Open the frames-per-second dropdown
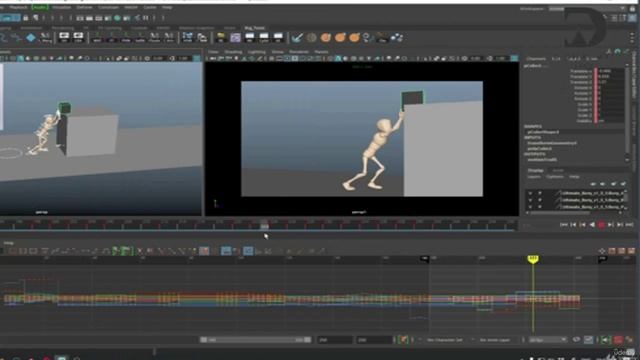This screenshot has height=360, width=640. pos(547,340)
